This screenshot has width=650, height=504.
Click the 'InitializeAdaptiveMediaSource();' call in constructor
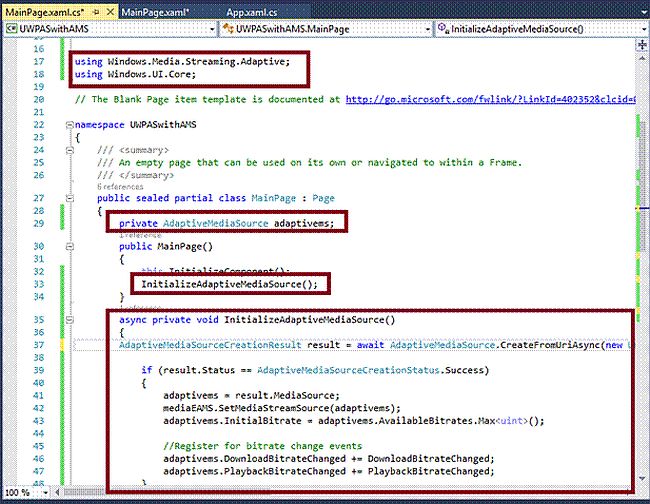pos(229,284)
